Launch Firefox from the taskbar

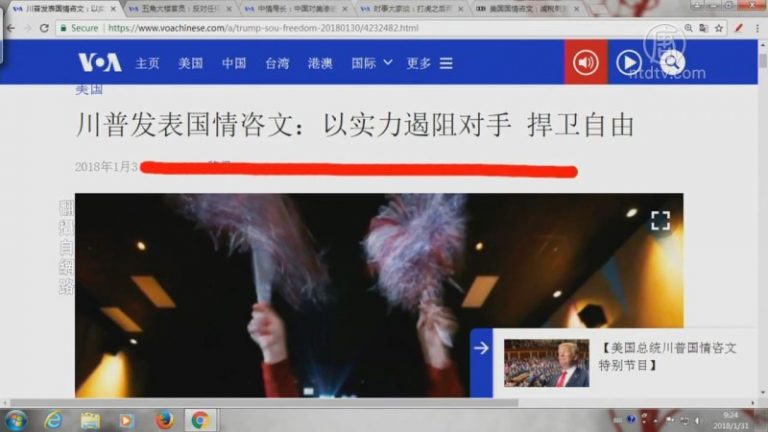(x=164, y=420)
